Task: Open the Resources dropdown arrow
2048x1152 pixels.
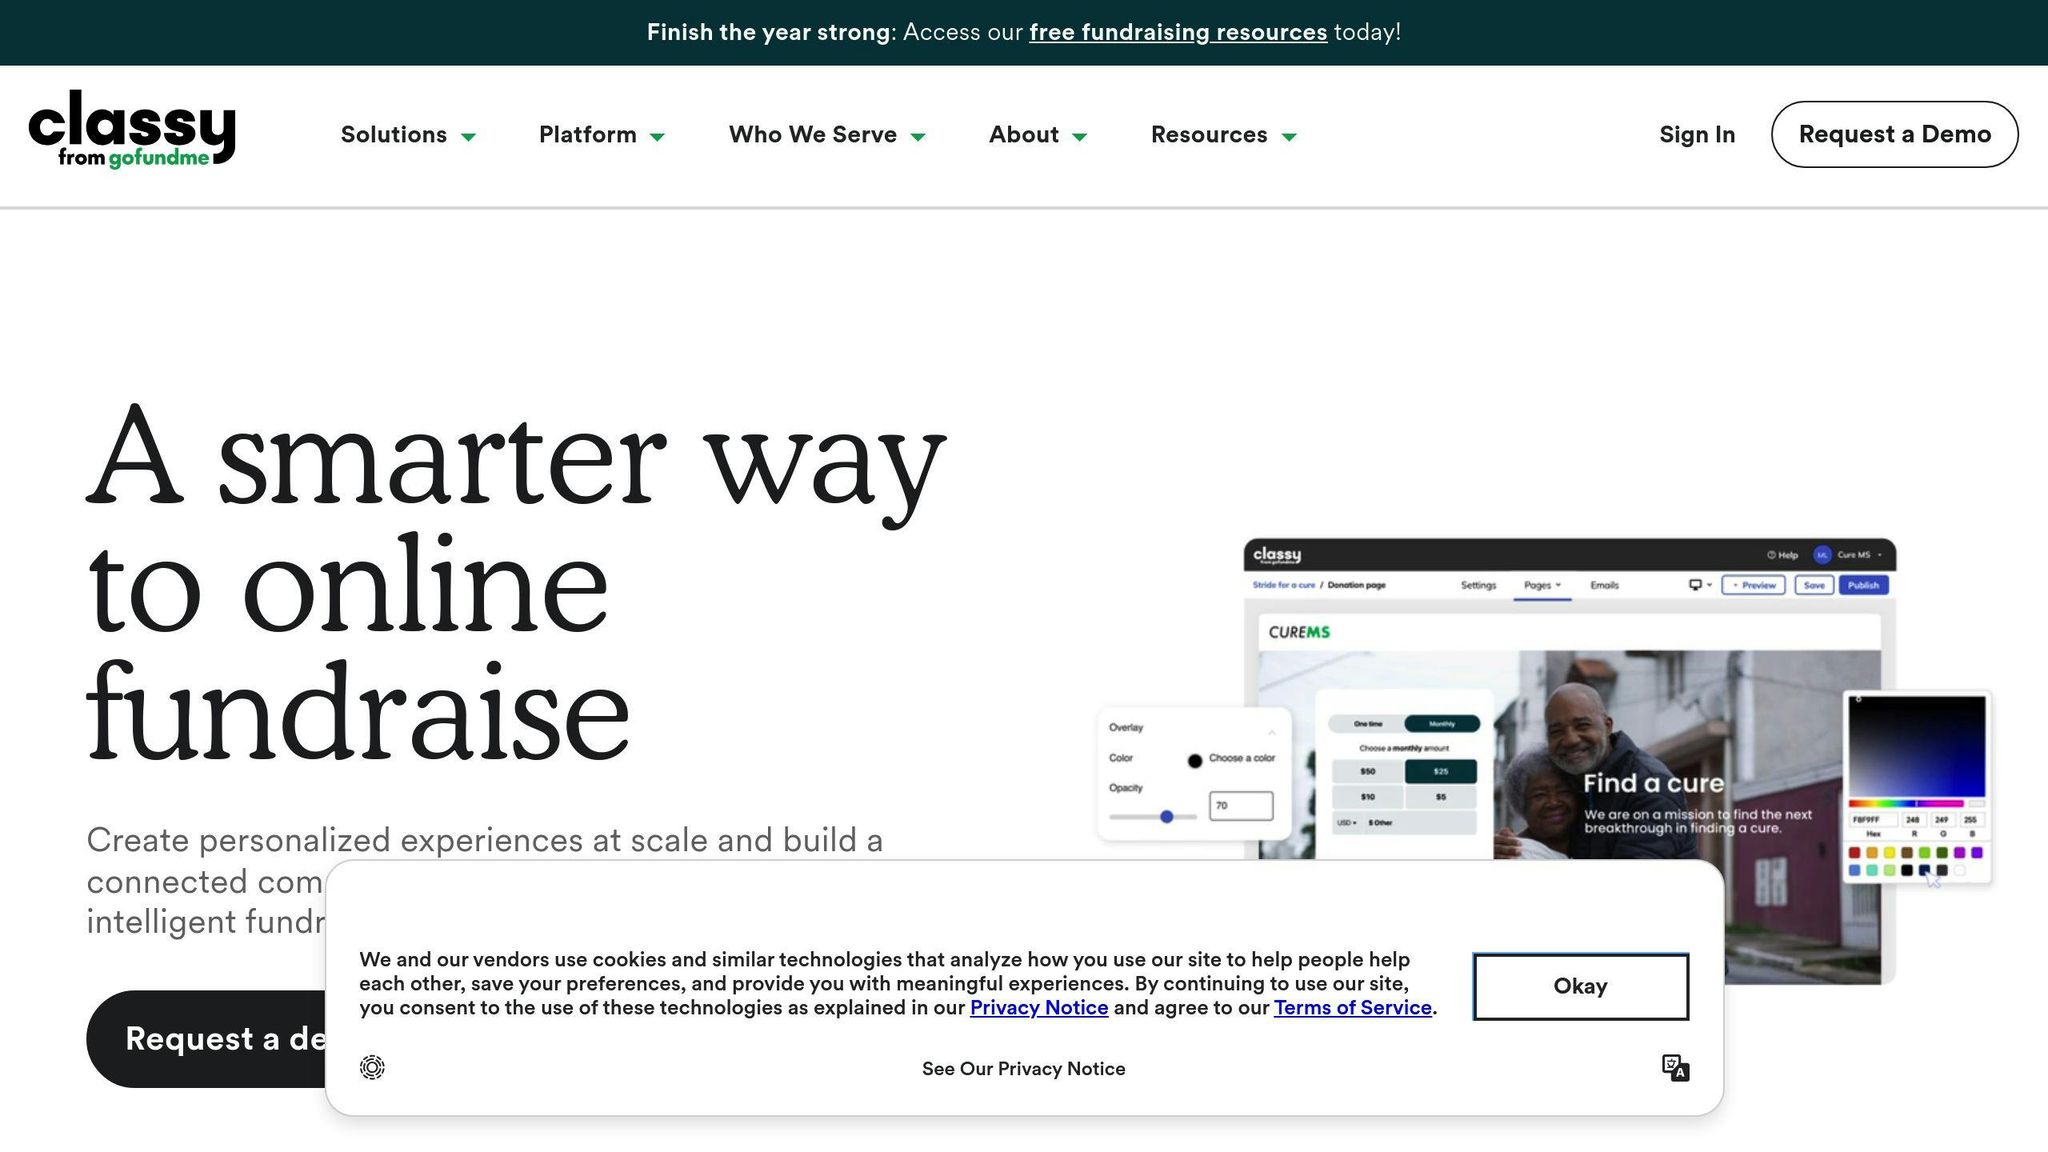Action: 1289,136
